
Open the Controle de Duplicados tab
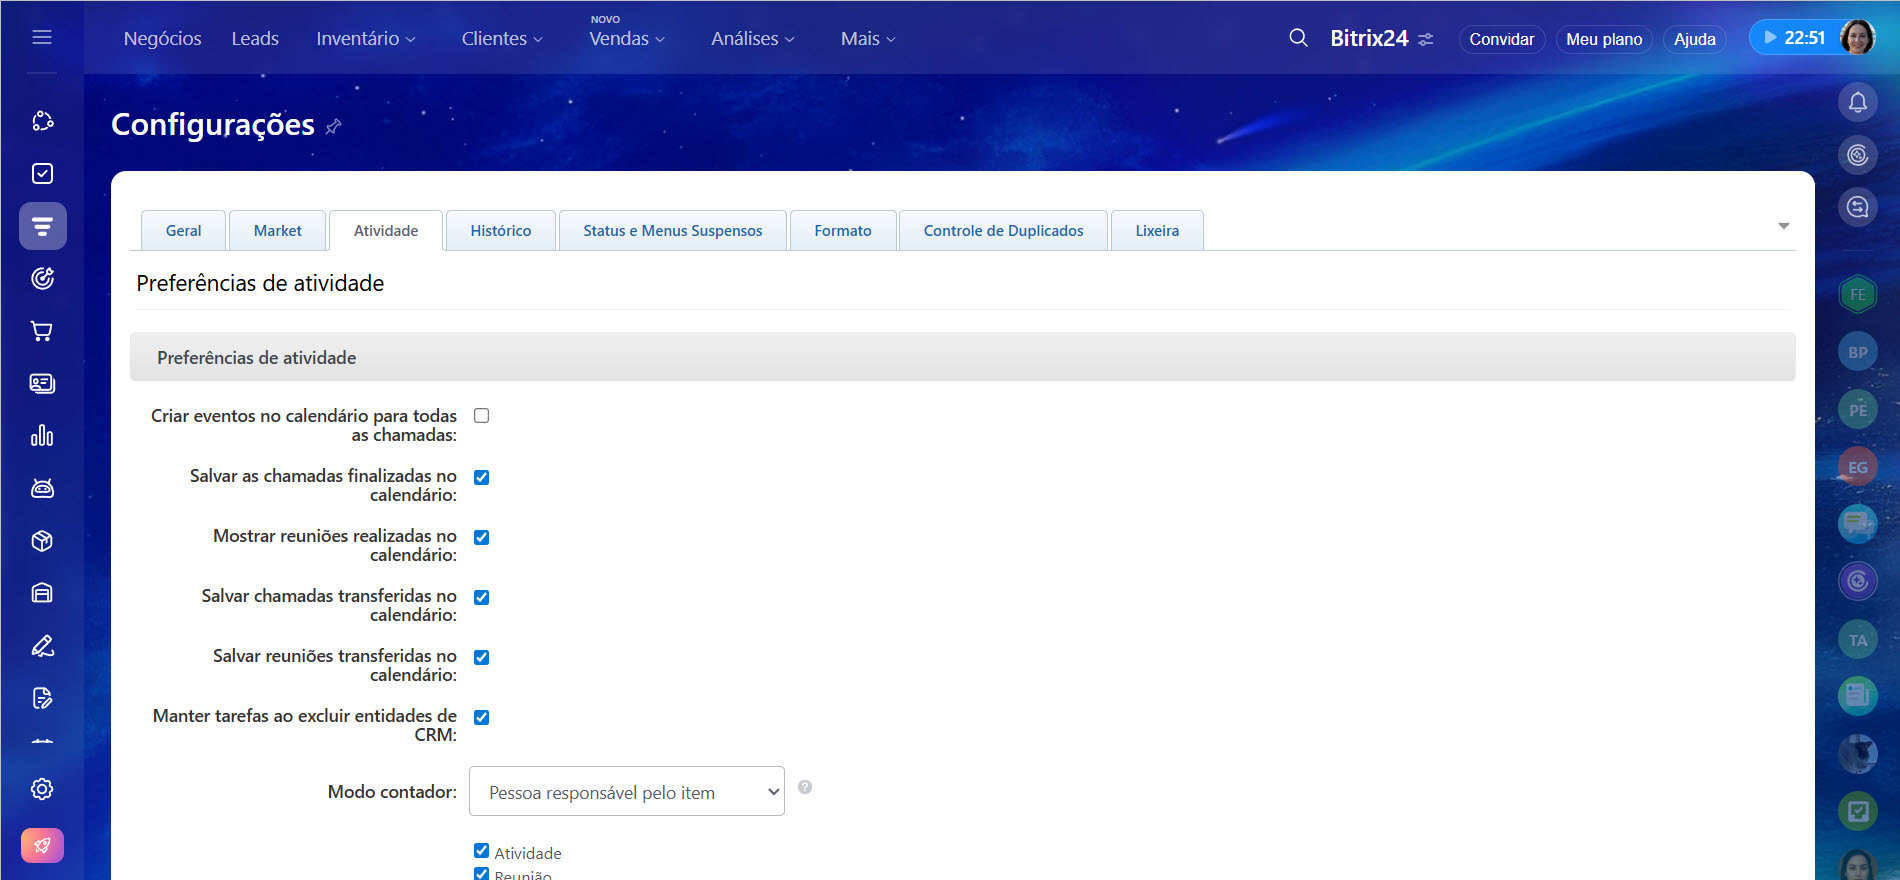tap(1003, 231)
